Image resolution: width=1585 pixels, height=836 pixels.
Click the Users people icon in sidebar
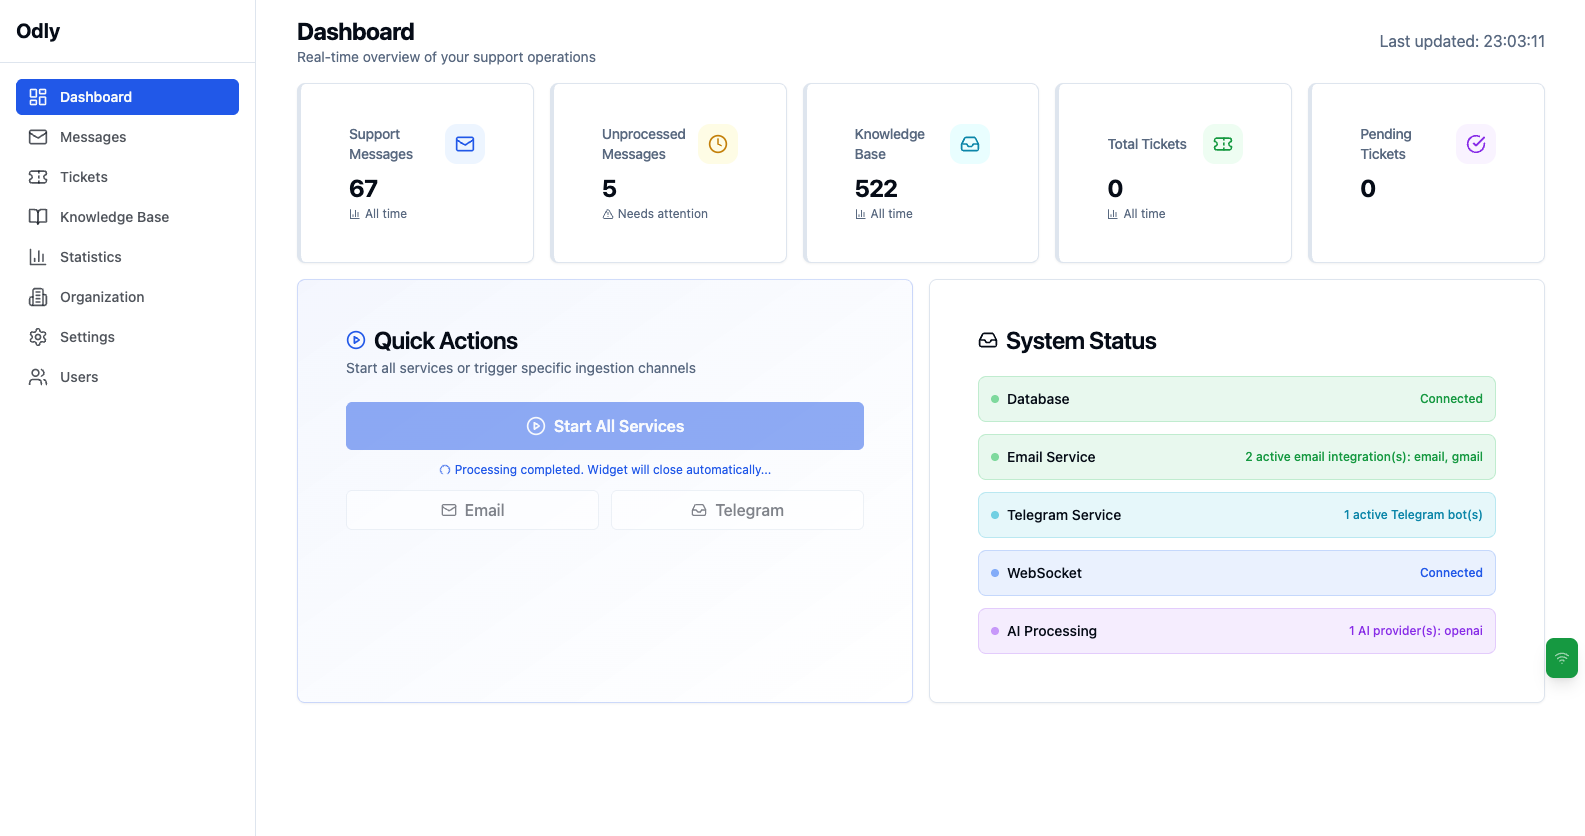click(x=38, y=377)
